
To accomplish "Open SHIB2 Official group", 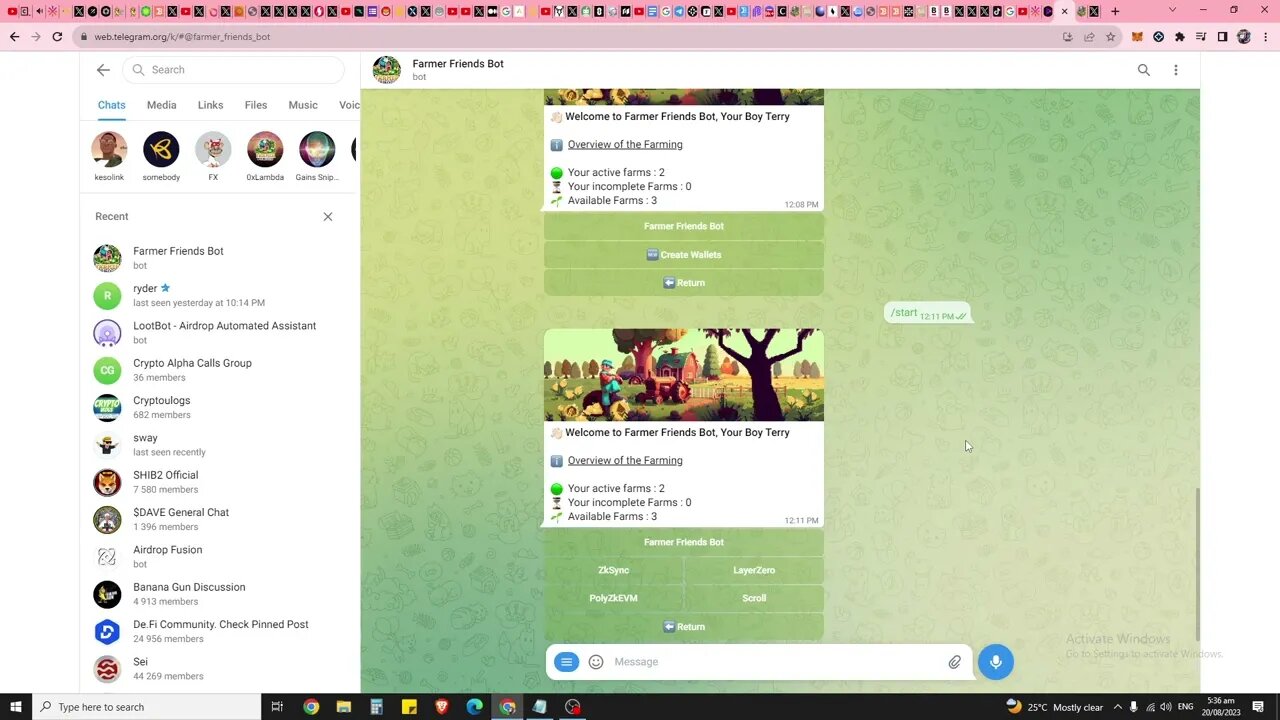I will [x=219, y=482].
